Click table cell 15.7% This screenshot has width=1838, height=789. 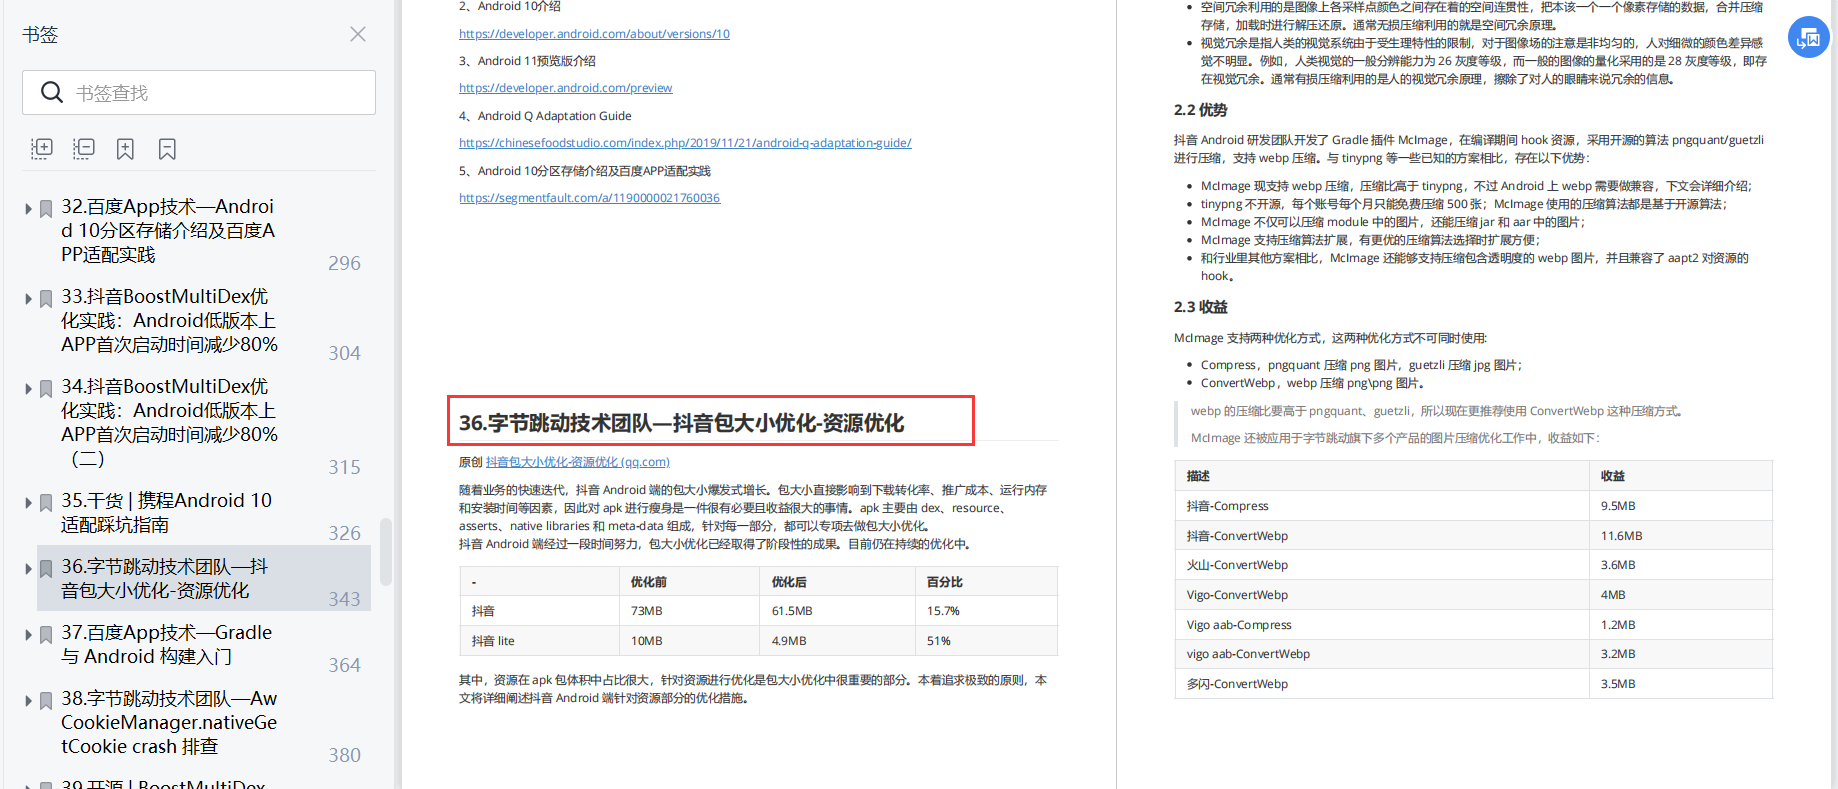pos(986,611)
